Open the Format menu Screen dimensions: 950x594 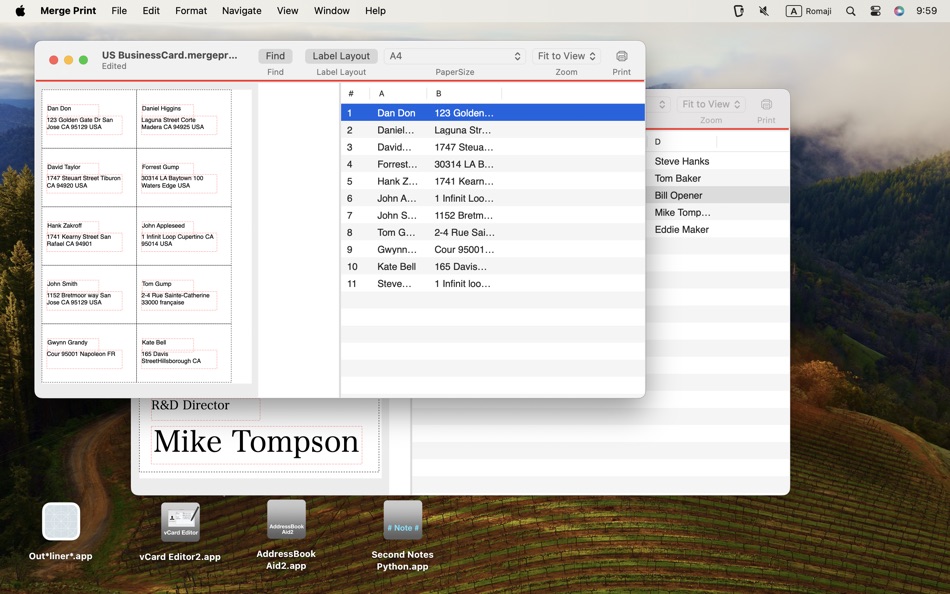point(191,10)
